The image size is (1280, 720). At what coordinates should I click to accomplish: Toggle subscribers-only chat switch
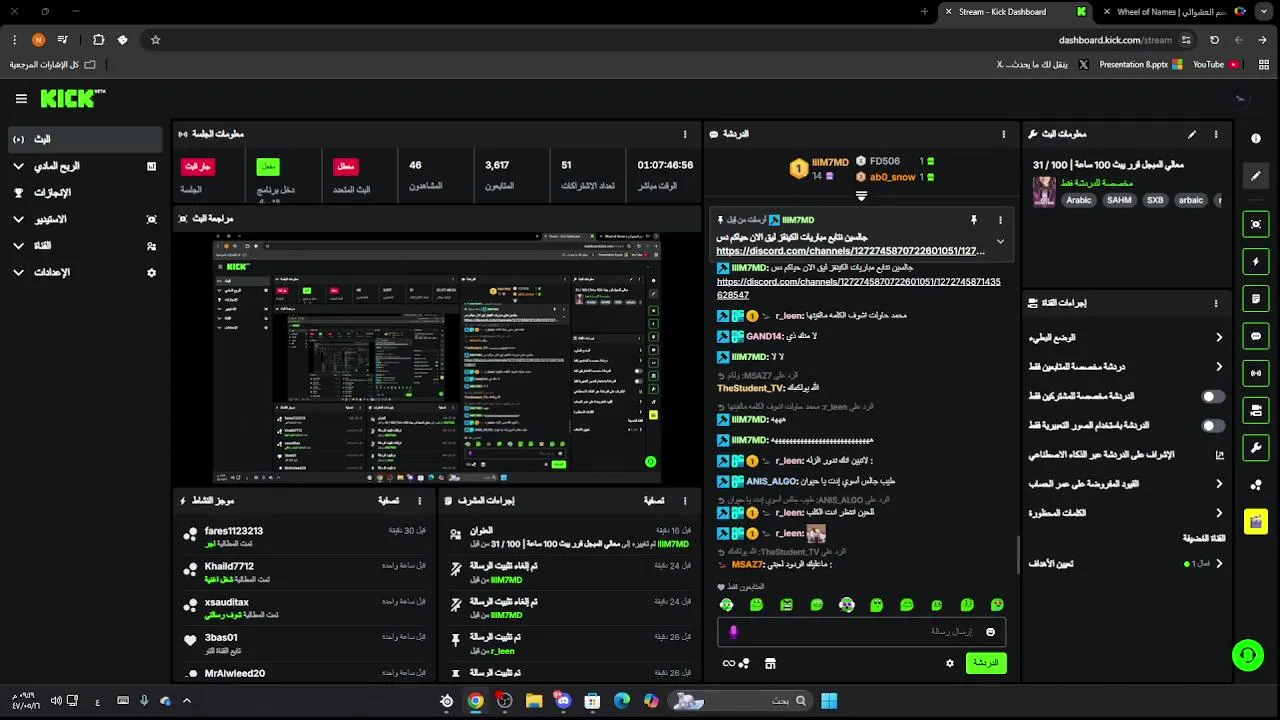(1212, 397)
